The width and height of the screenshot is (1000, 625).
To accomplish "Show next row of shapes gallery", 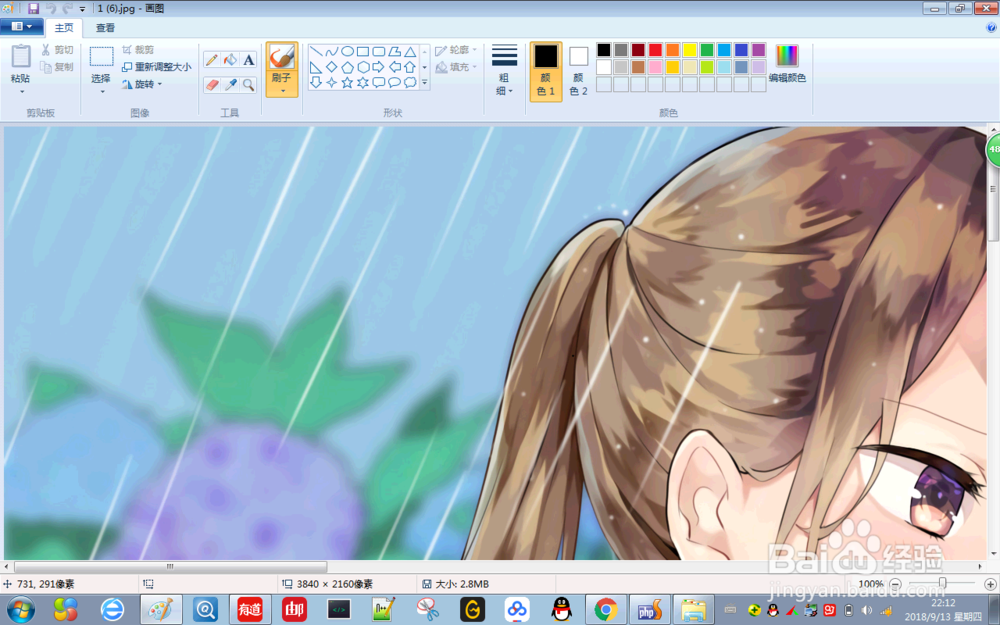I will [425, 67].
